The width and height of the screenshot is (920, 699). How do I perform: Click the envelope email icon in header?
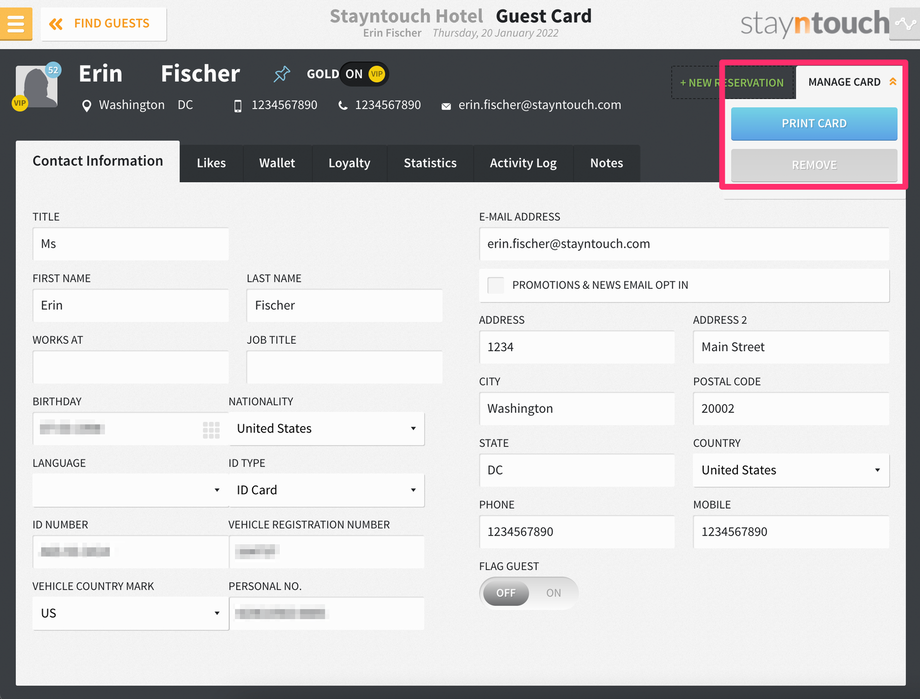pyautogui.click(x=446, y=106)
